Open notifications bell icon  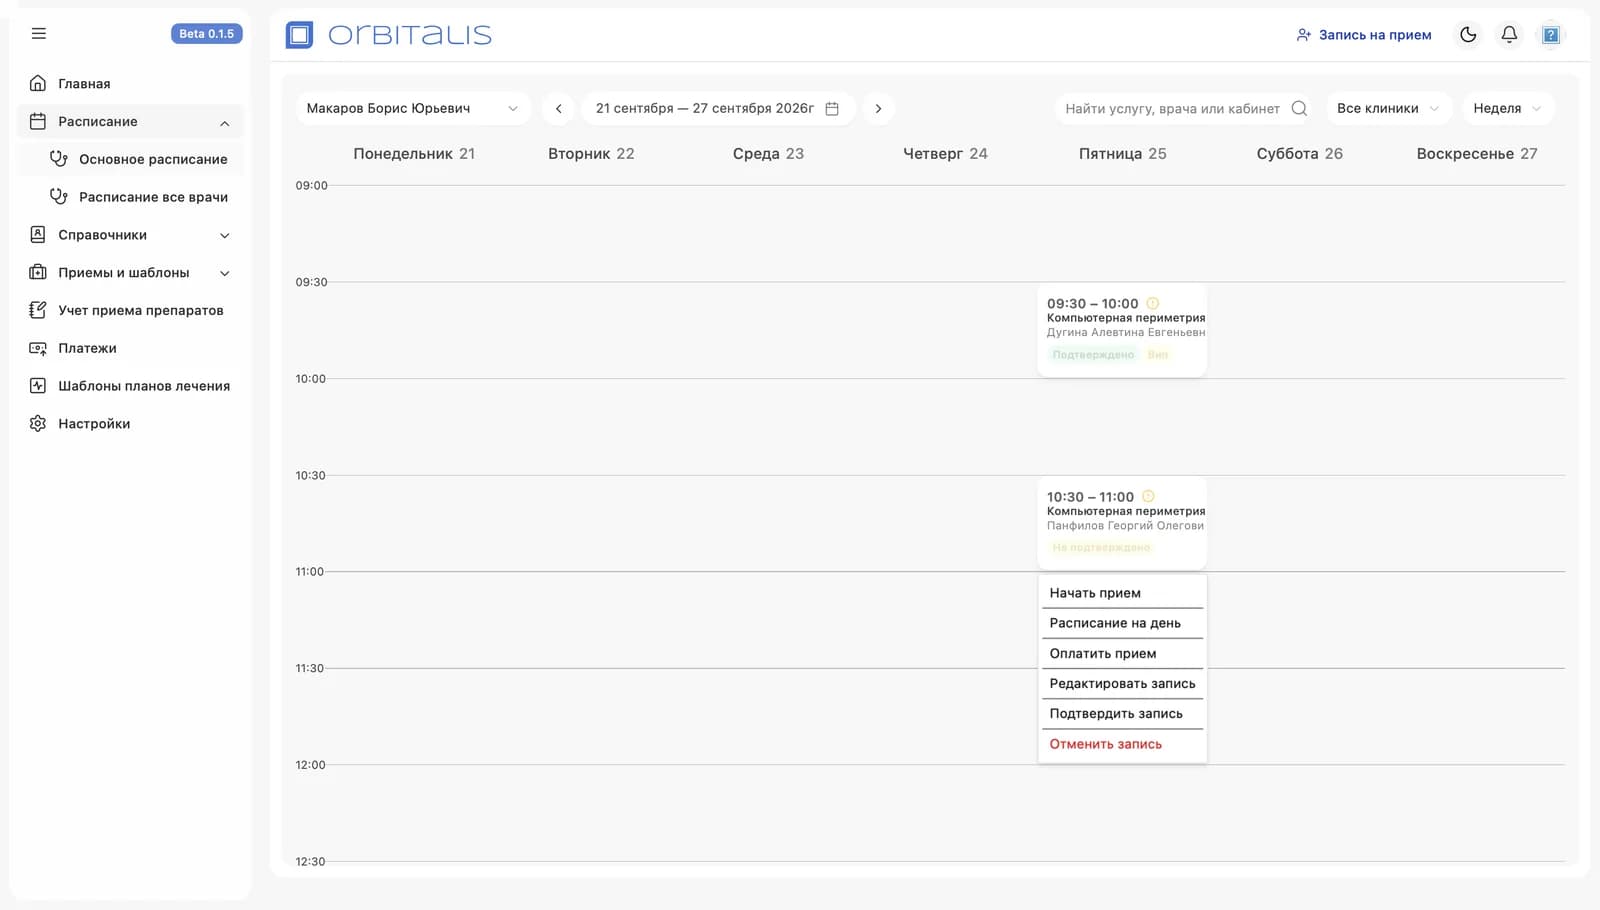coord(1509,35)
